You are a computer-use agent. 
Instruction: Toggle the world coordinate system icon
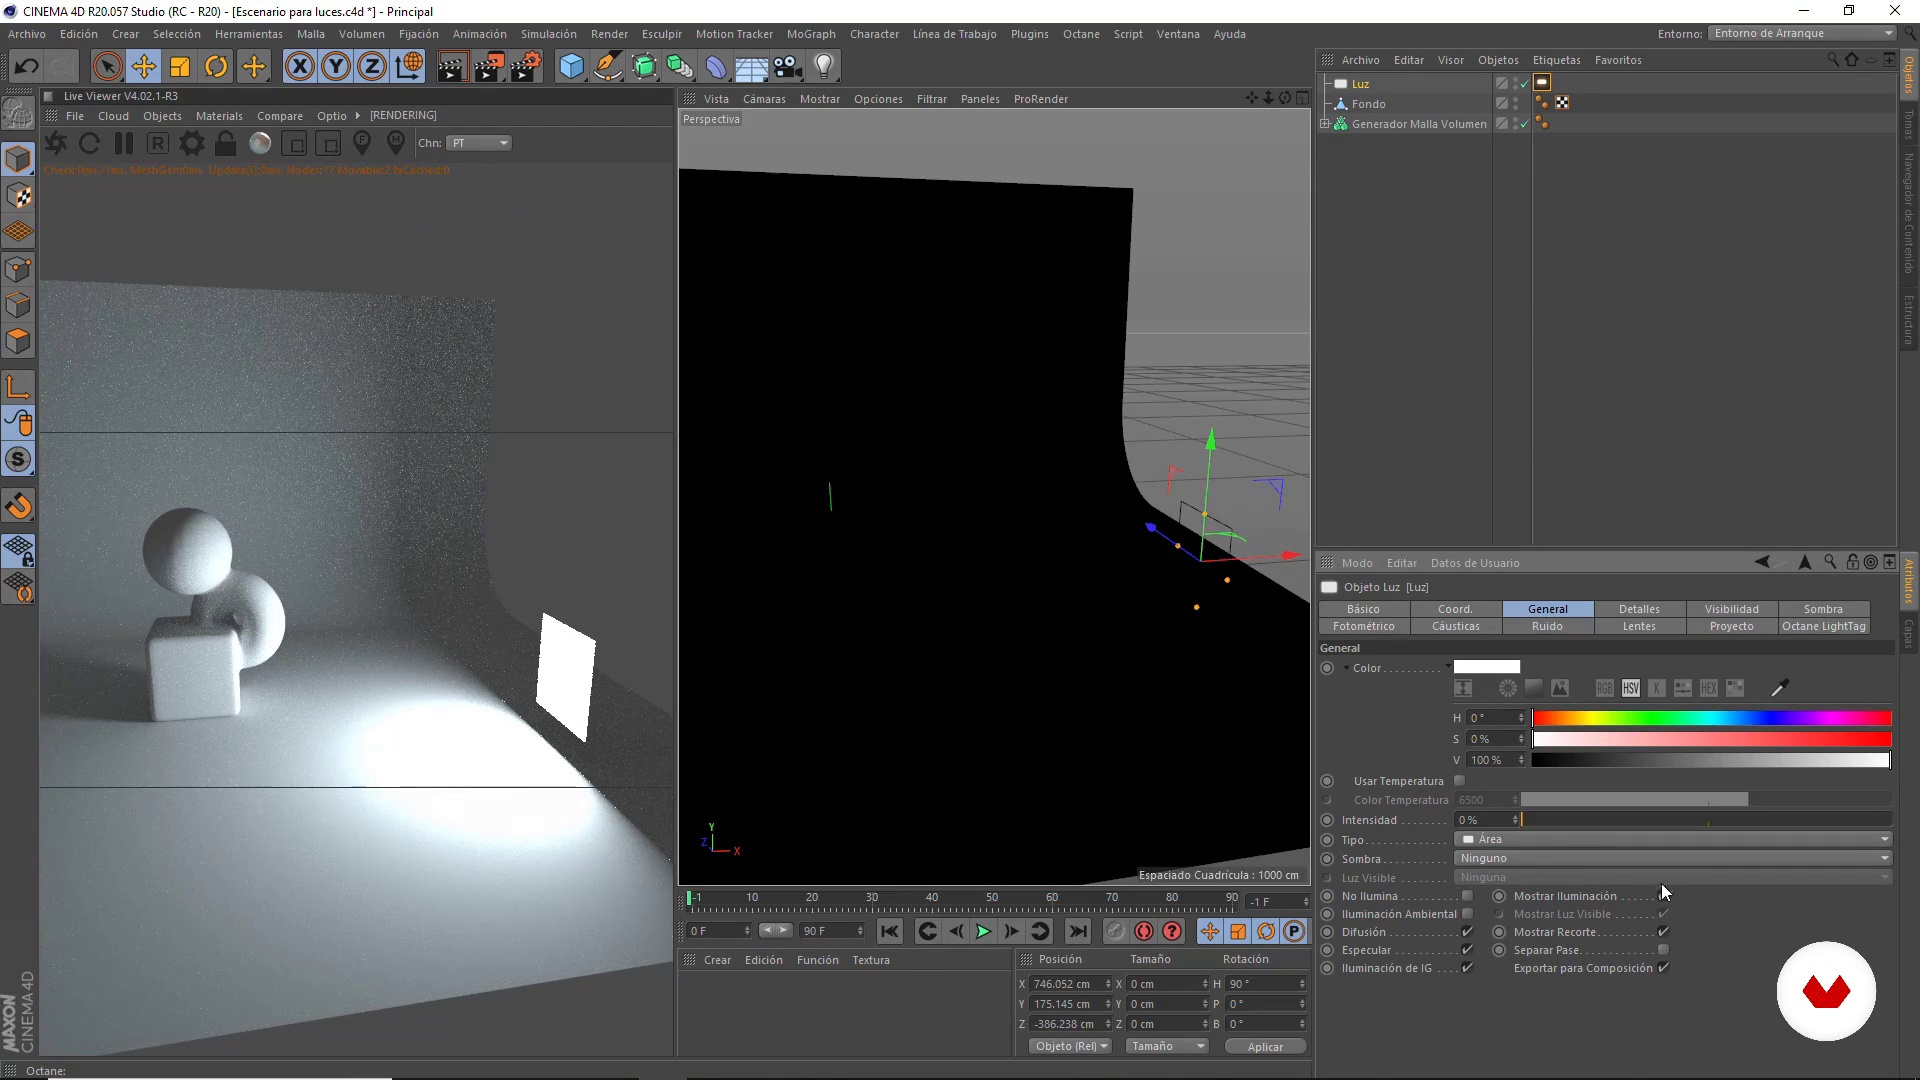coord(409,67)
